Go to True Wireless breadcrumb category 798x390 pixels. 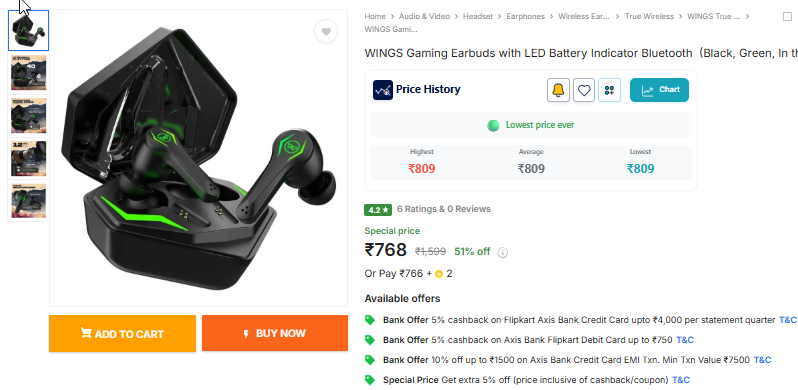(649, 16)
